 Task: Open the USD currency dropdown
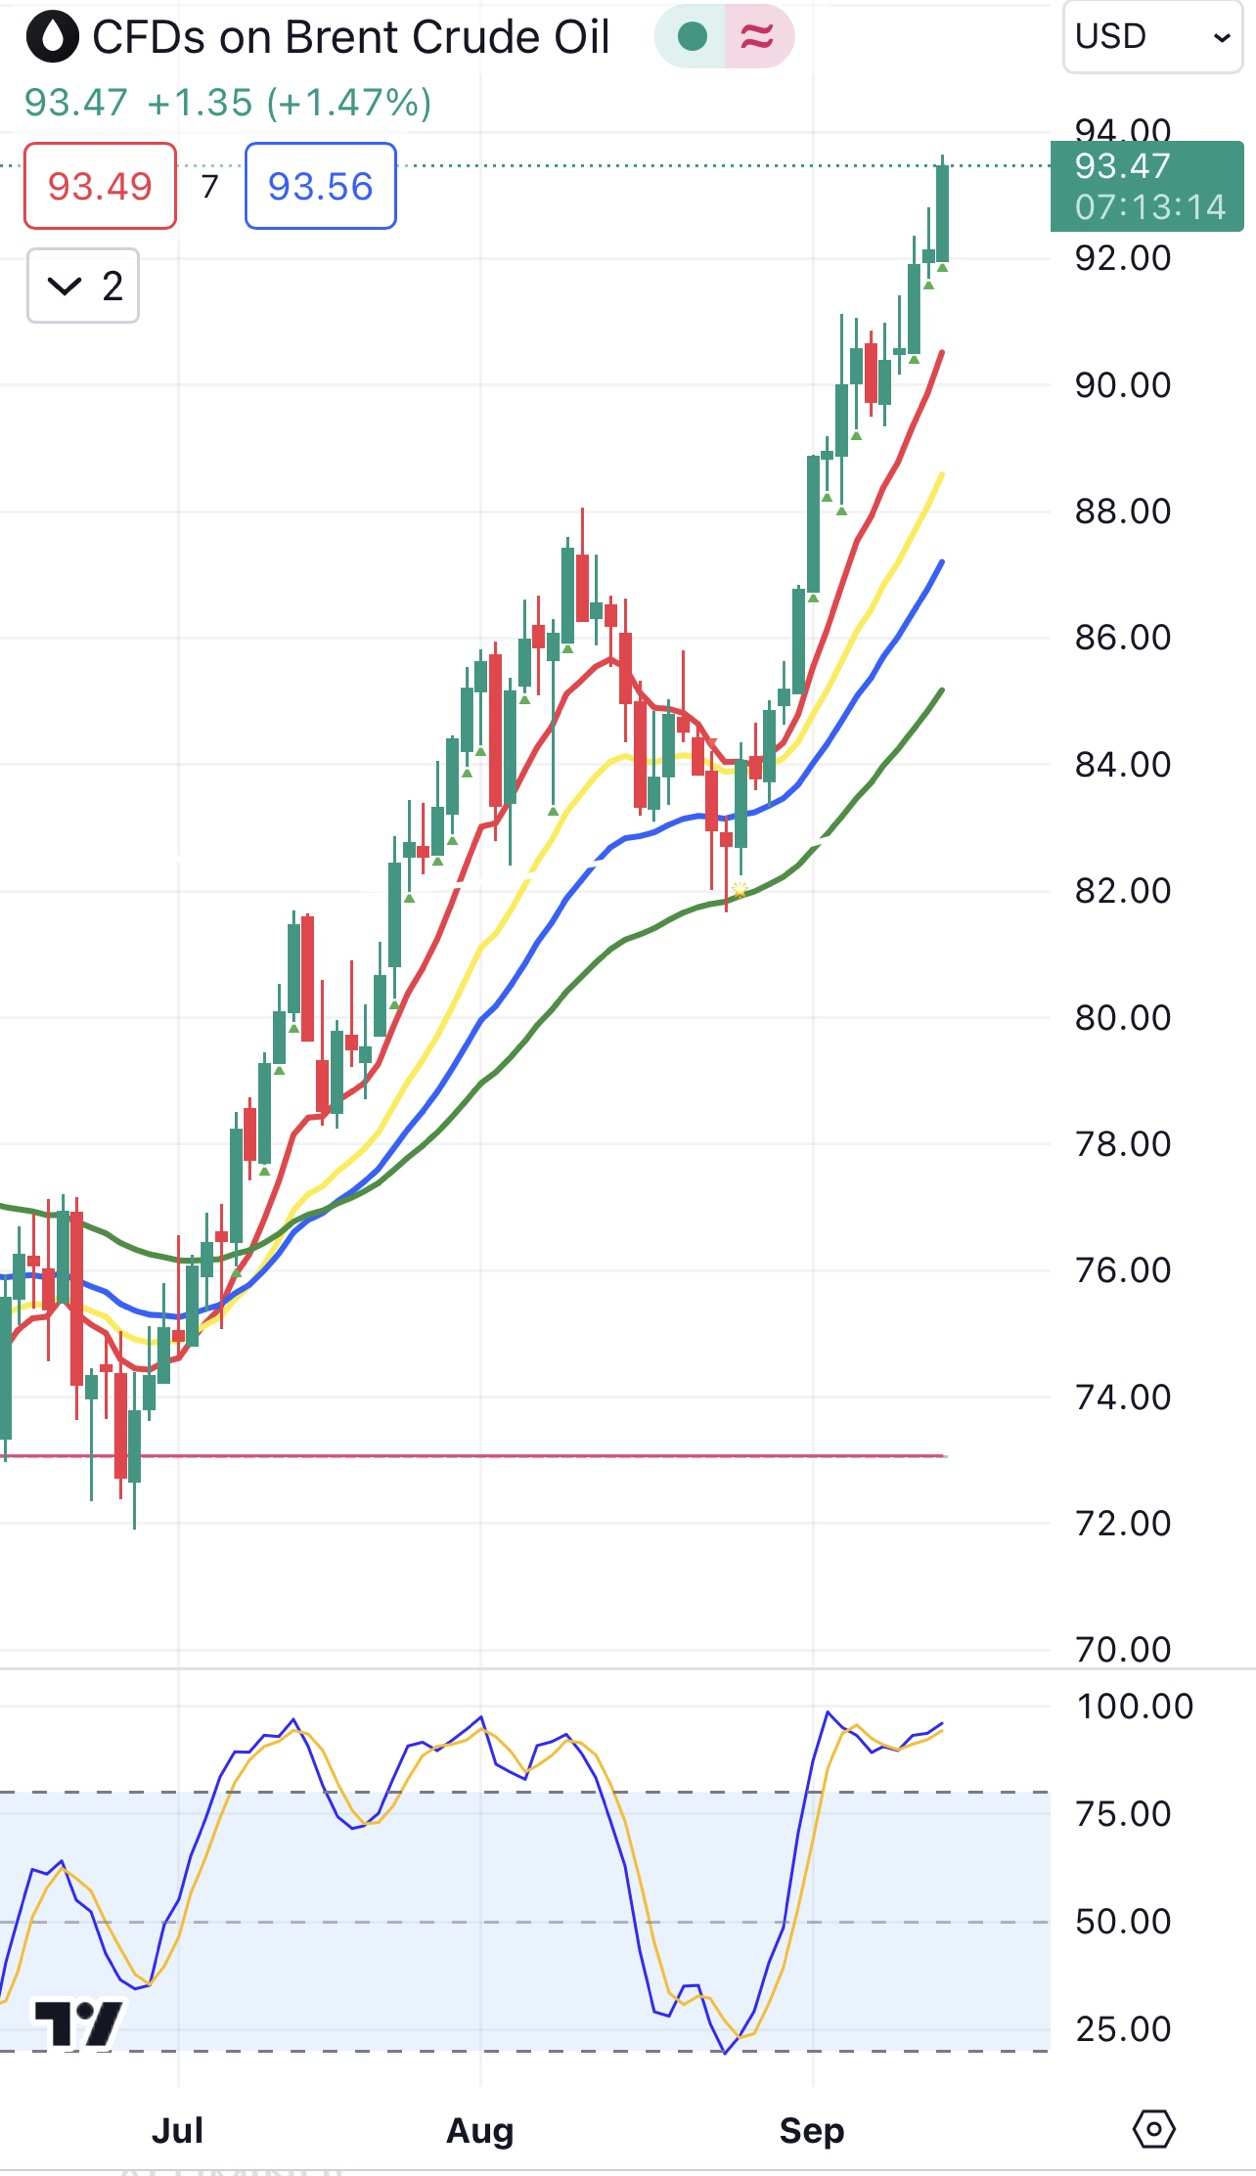click(1152, 37)
